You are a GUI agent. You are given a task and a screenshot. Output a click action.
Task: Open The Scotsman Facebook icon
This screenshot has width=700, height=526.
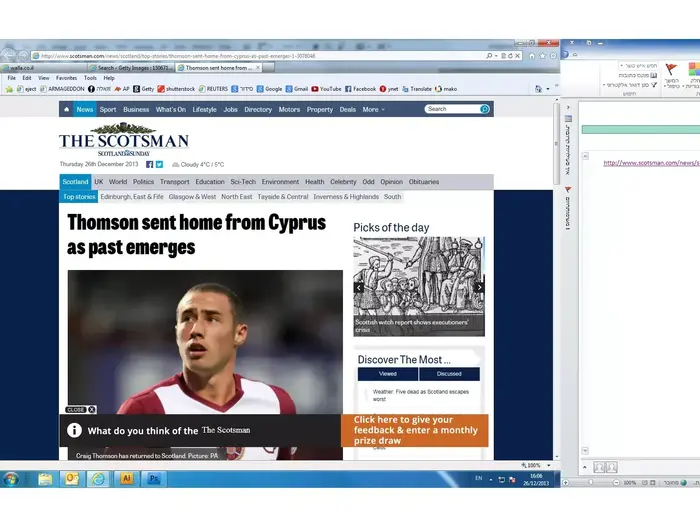coord(150,164)
